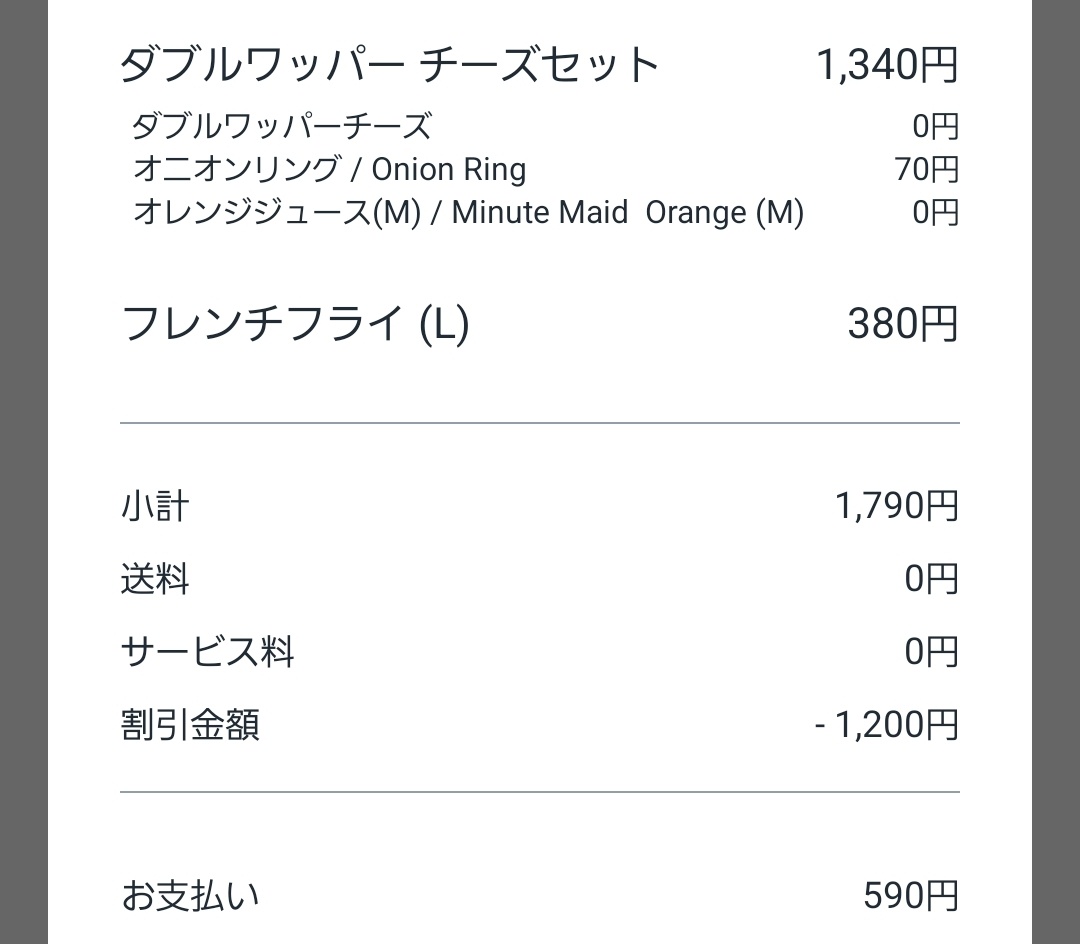Select the フレンチフライ (L) item
Screen dimensions: 1080x944
[x=295, y=324]
